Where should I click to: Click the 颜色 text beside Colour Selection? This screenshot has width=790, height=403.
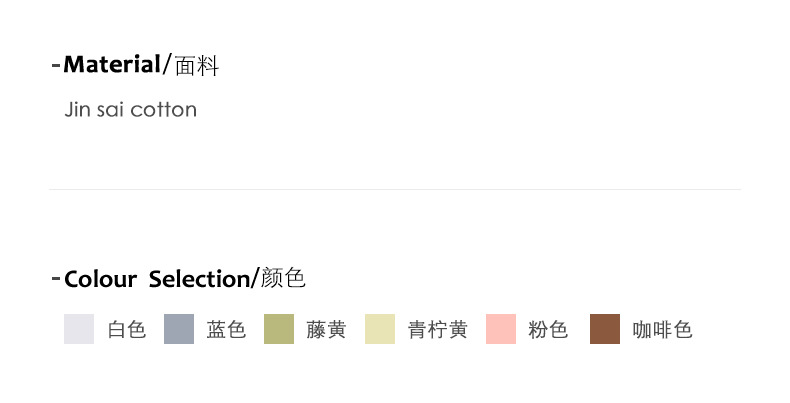283,279
